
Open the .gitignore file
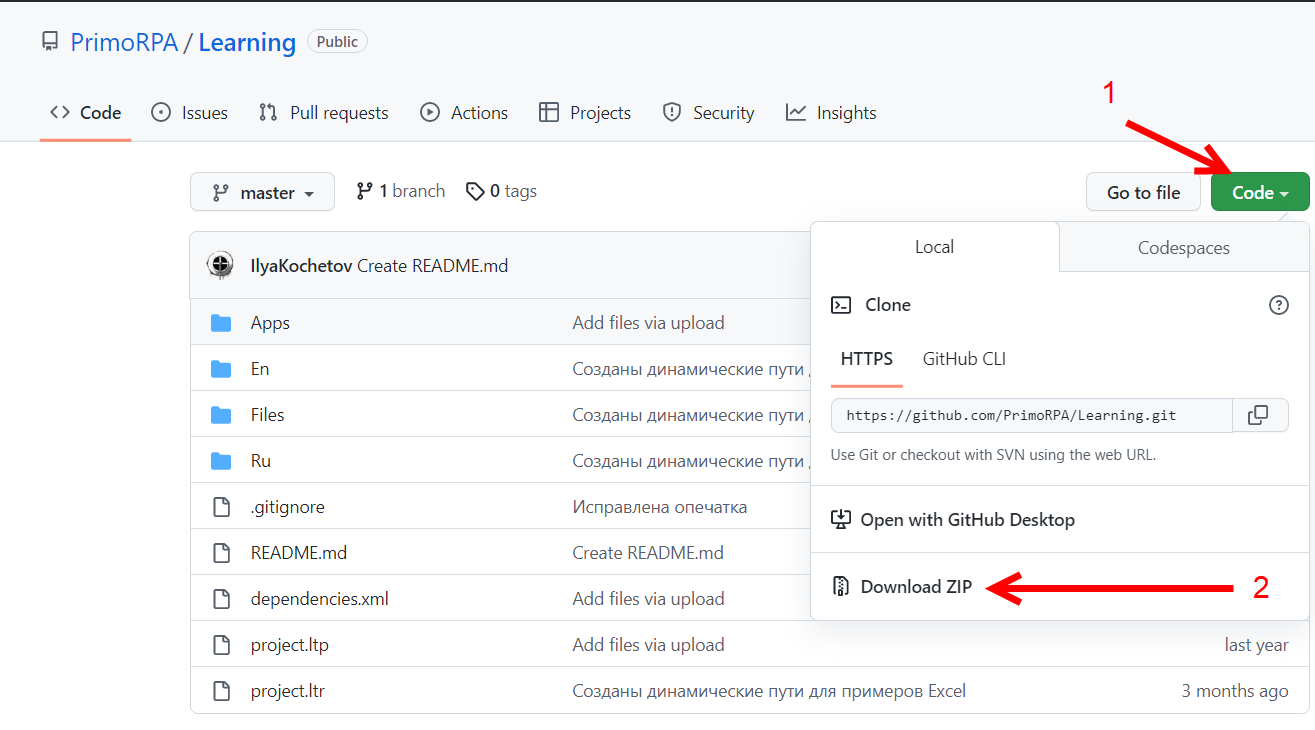click(x=287, y=507)
